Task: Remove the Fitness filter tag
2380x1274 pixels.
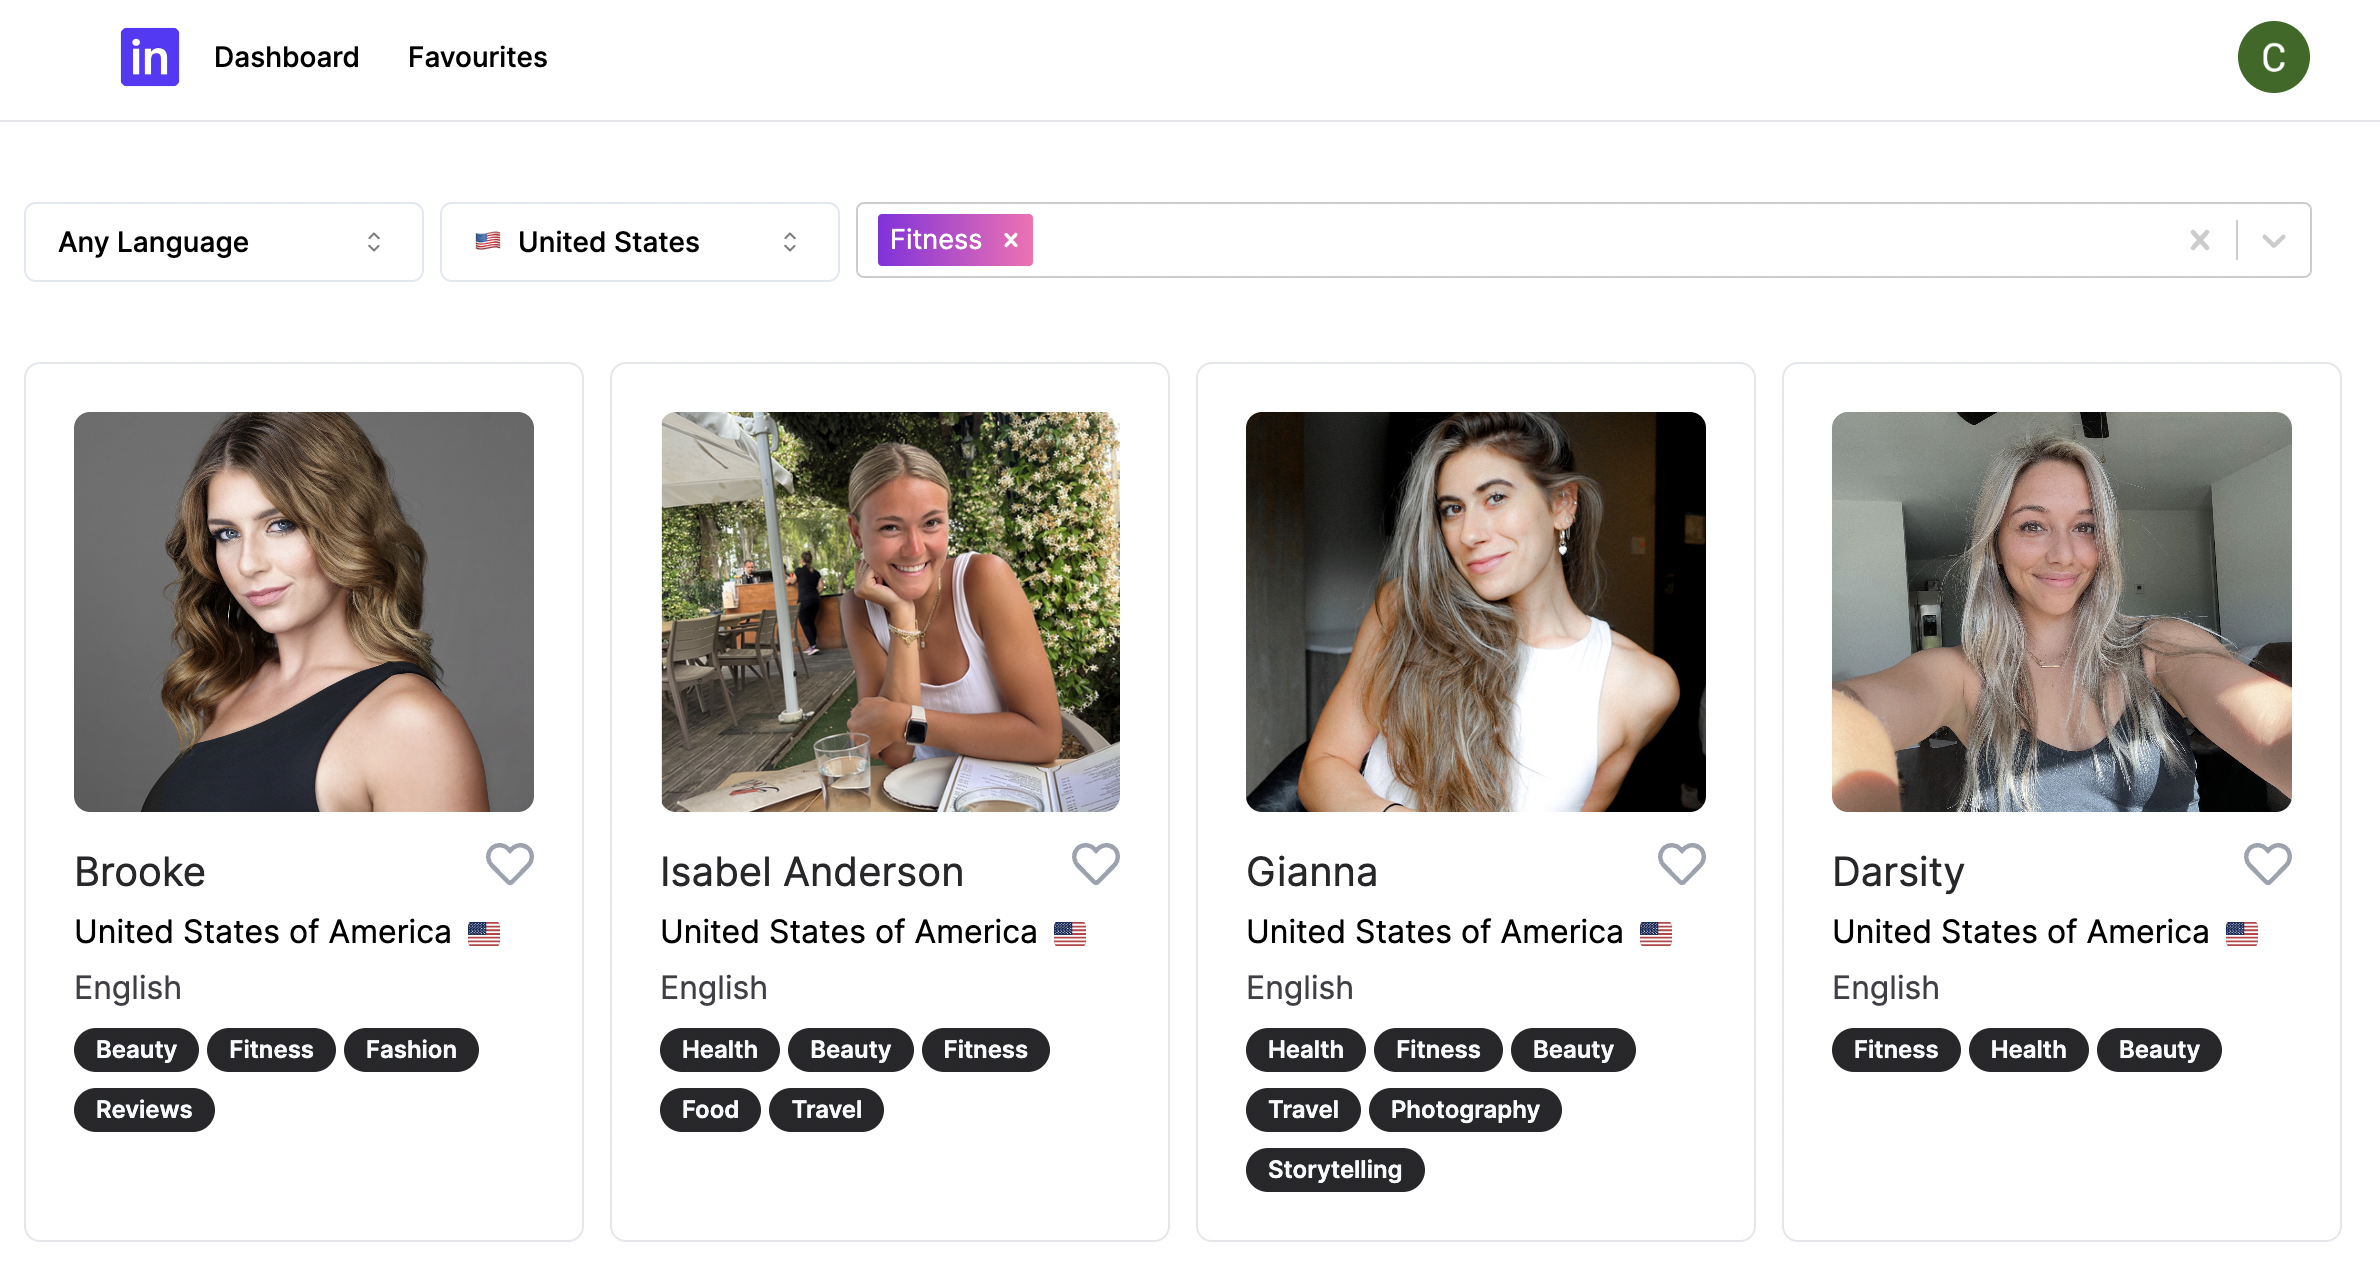Action: click(x=1011, y=240)
